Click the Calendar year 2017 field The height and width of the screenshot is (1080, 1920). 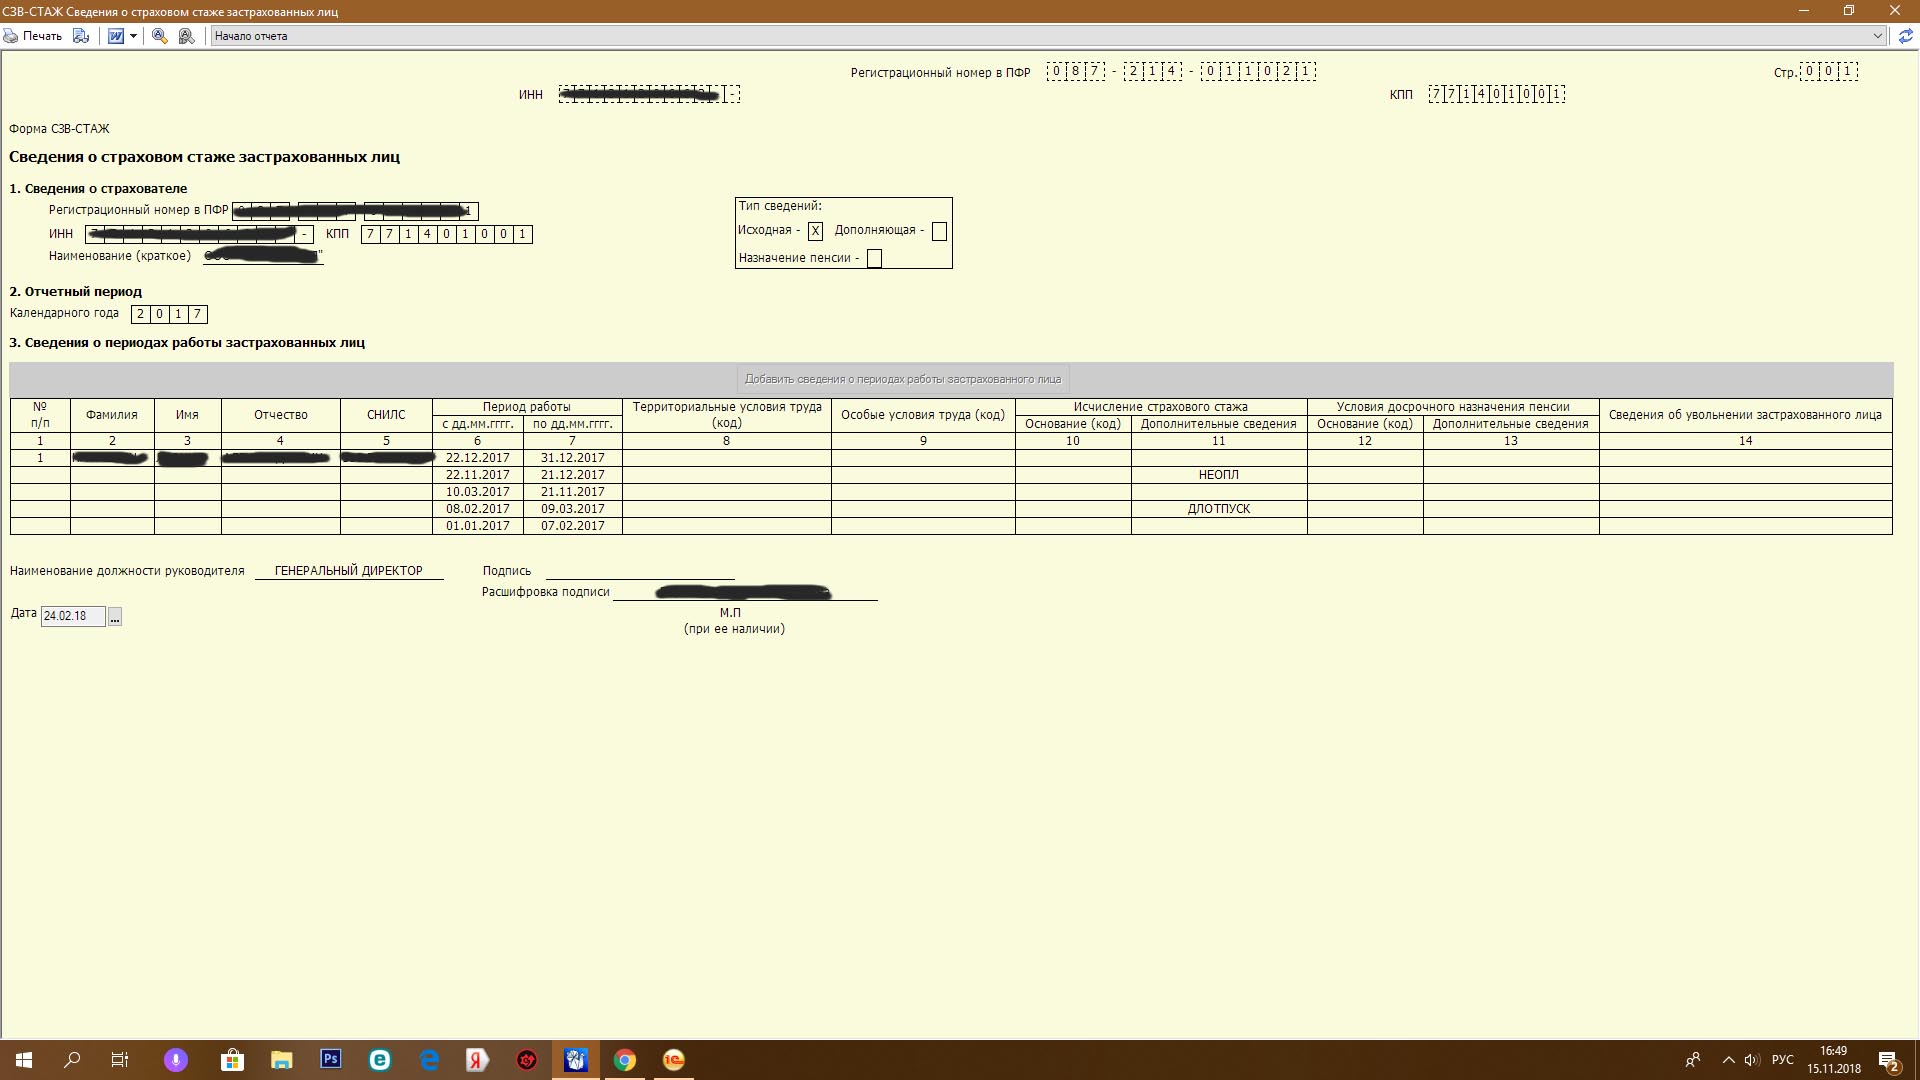pos(169,314)
